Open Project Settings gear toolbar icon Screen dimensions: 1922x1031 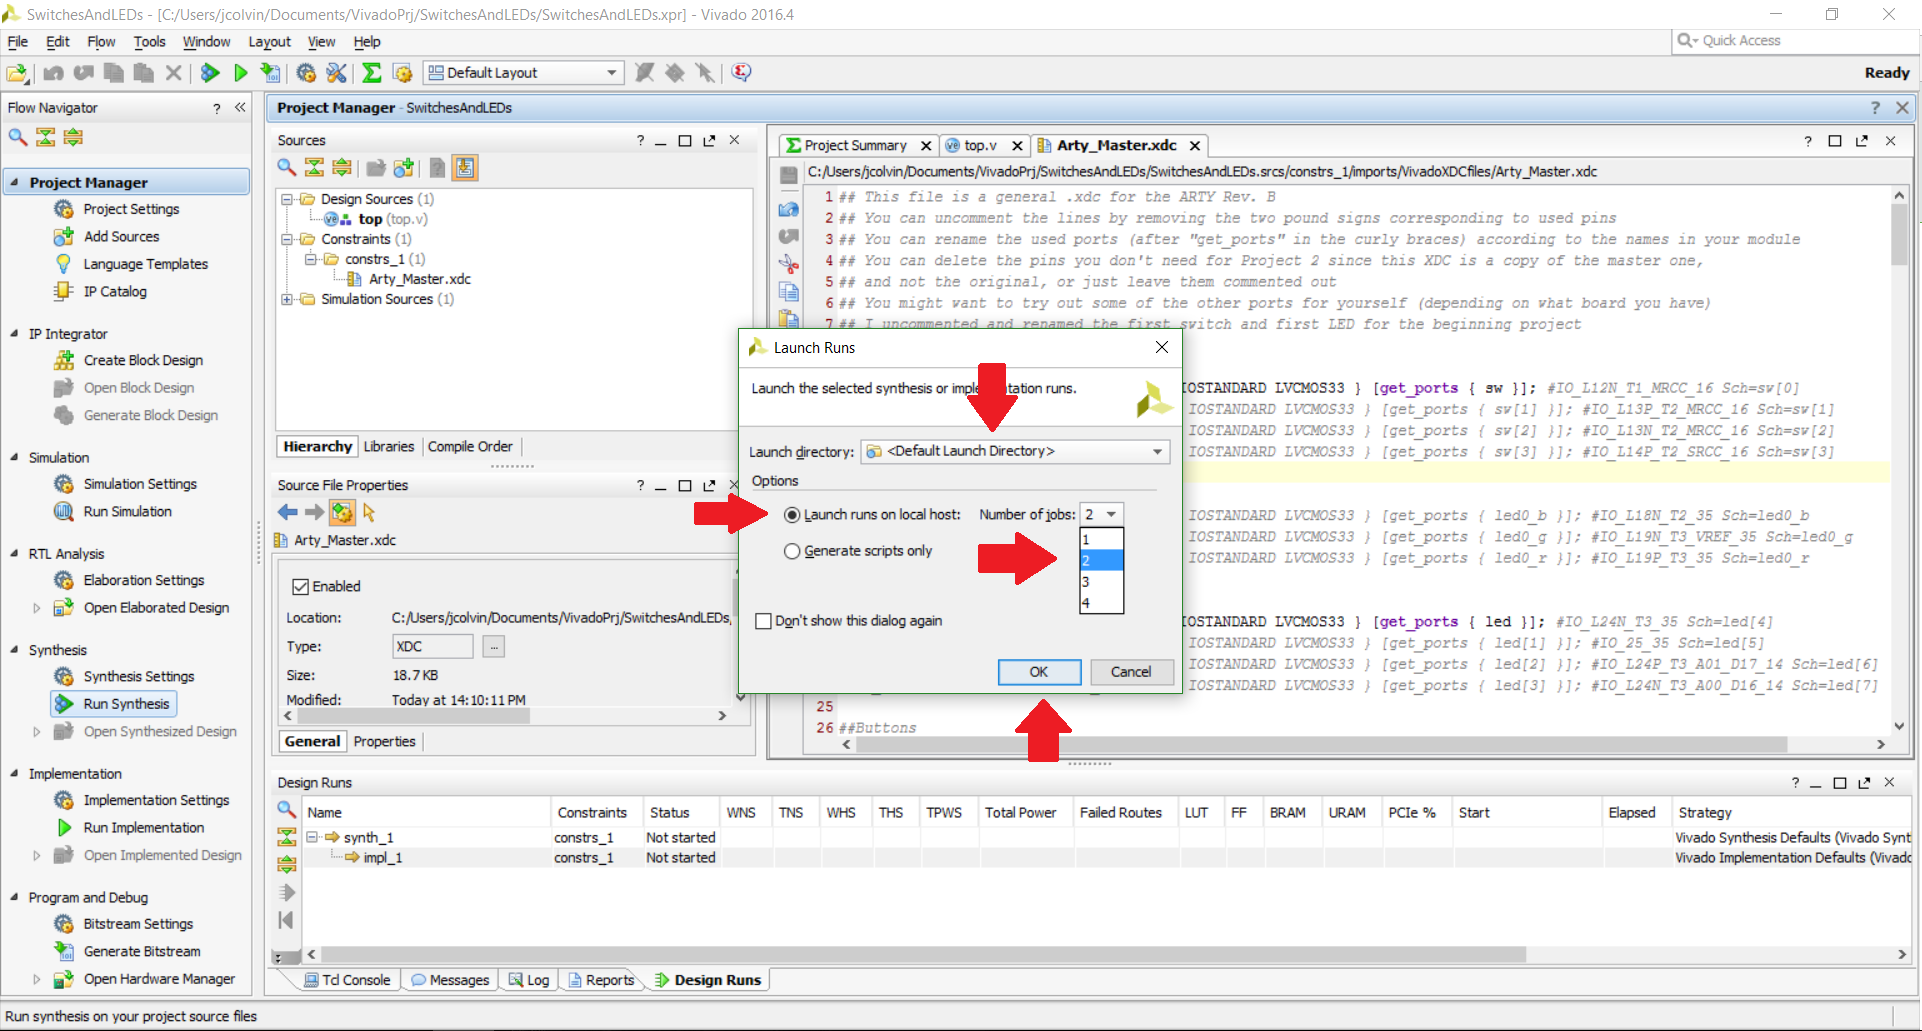pyautogui.click(x=306, y=73)
